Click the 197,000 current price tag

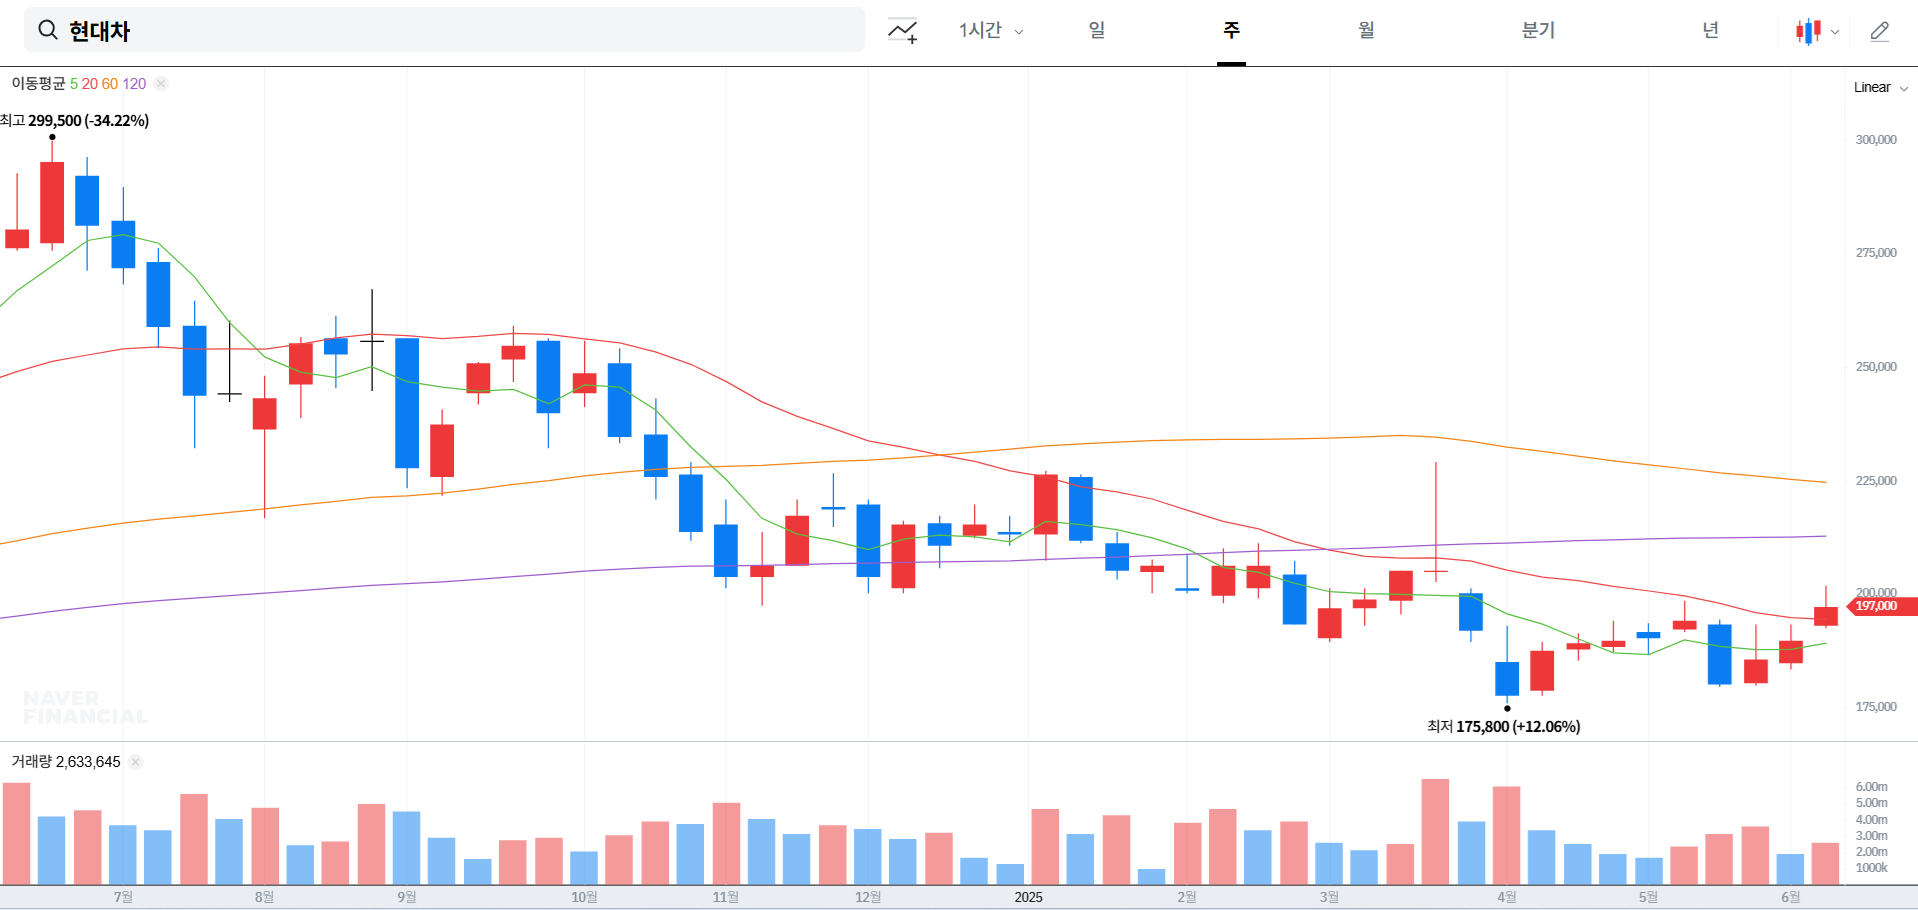tap(1883, 606)
